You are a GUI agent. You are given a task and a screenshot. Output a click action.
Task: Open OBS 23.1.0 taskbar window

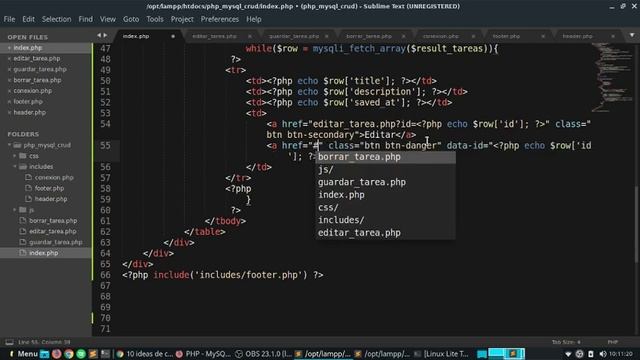point(264,354)
